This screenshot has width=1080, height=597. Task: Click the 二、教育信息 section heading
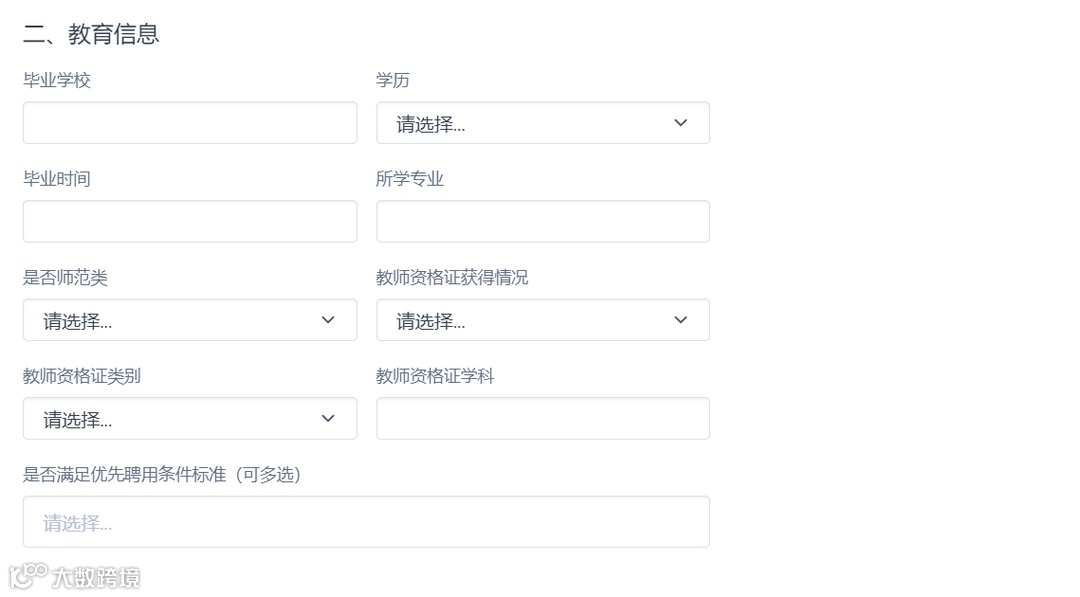(x=91, y=34)
